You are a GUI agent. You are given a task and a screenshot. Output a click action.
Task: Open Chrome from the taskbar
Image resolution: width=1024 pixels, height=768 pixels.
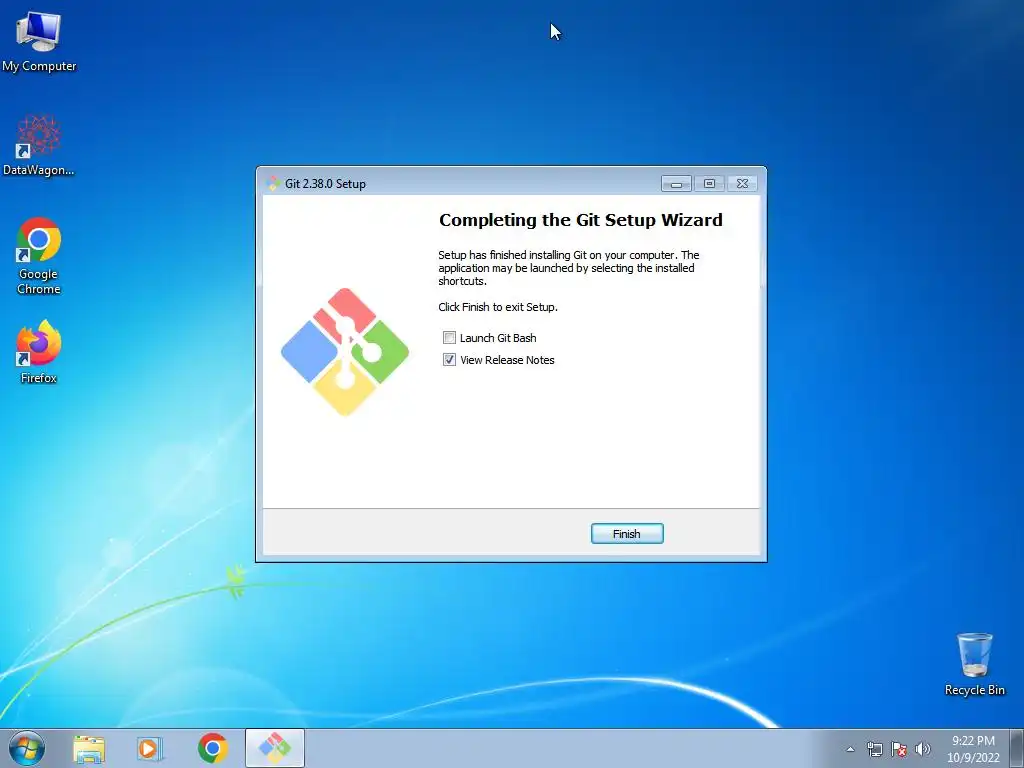212,748
